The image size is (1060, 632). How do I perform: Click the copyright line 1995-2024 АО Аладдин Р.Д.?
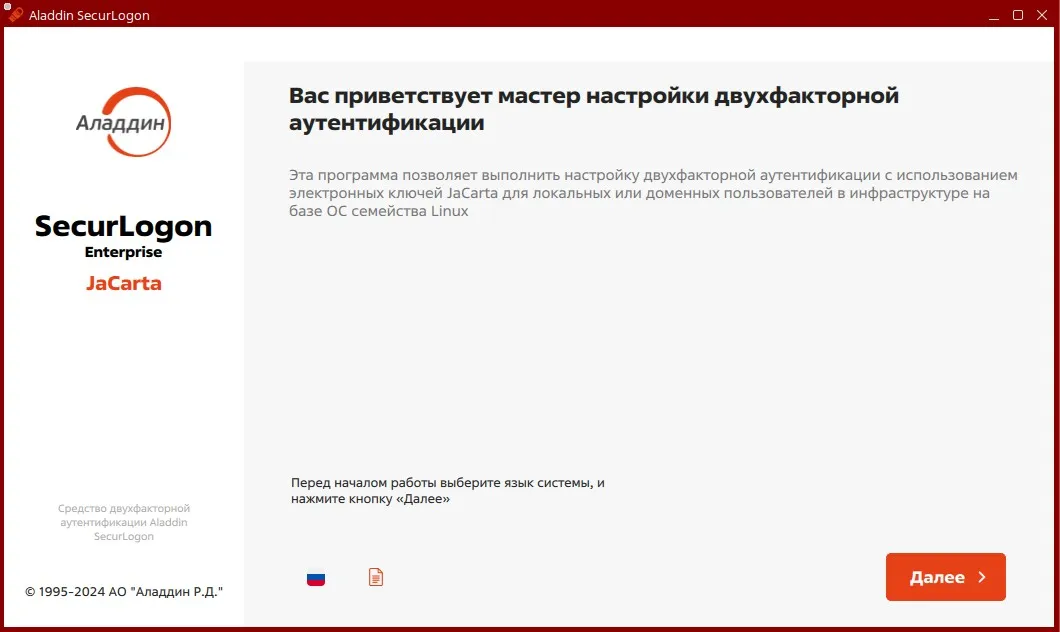click(124, 591)
